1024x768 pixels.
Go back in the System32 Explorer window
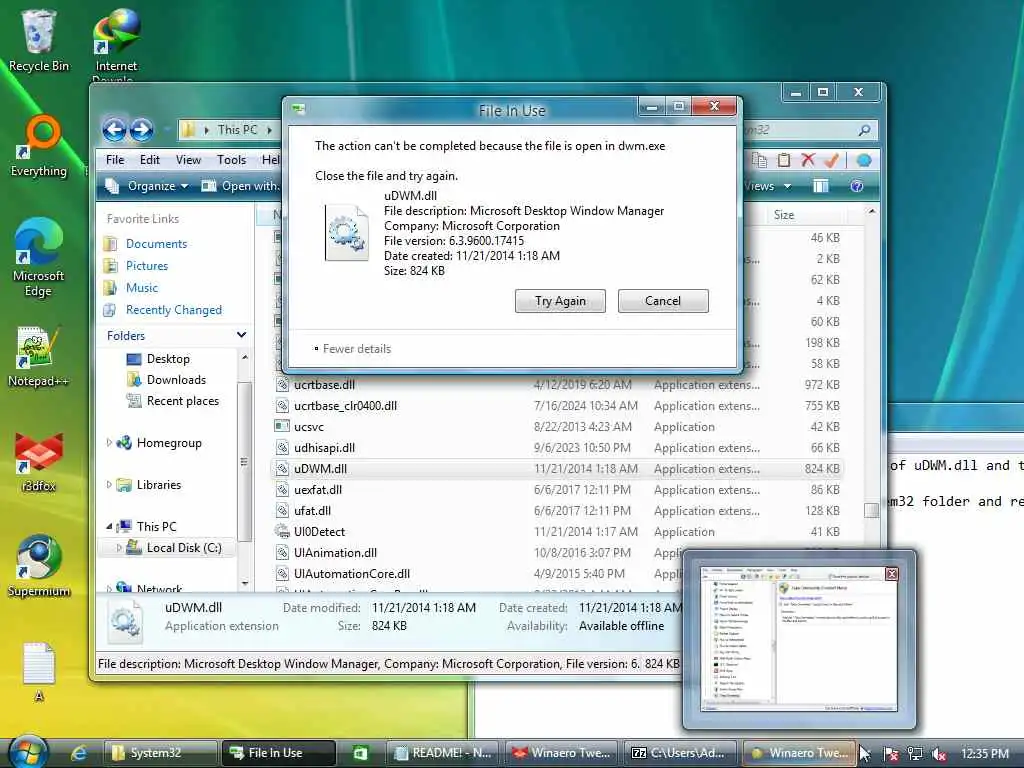tap(115, 130)
